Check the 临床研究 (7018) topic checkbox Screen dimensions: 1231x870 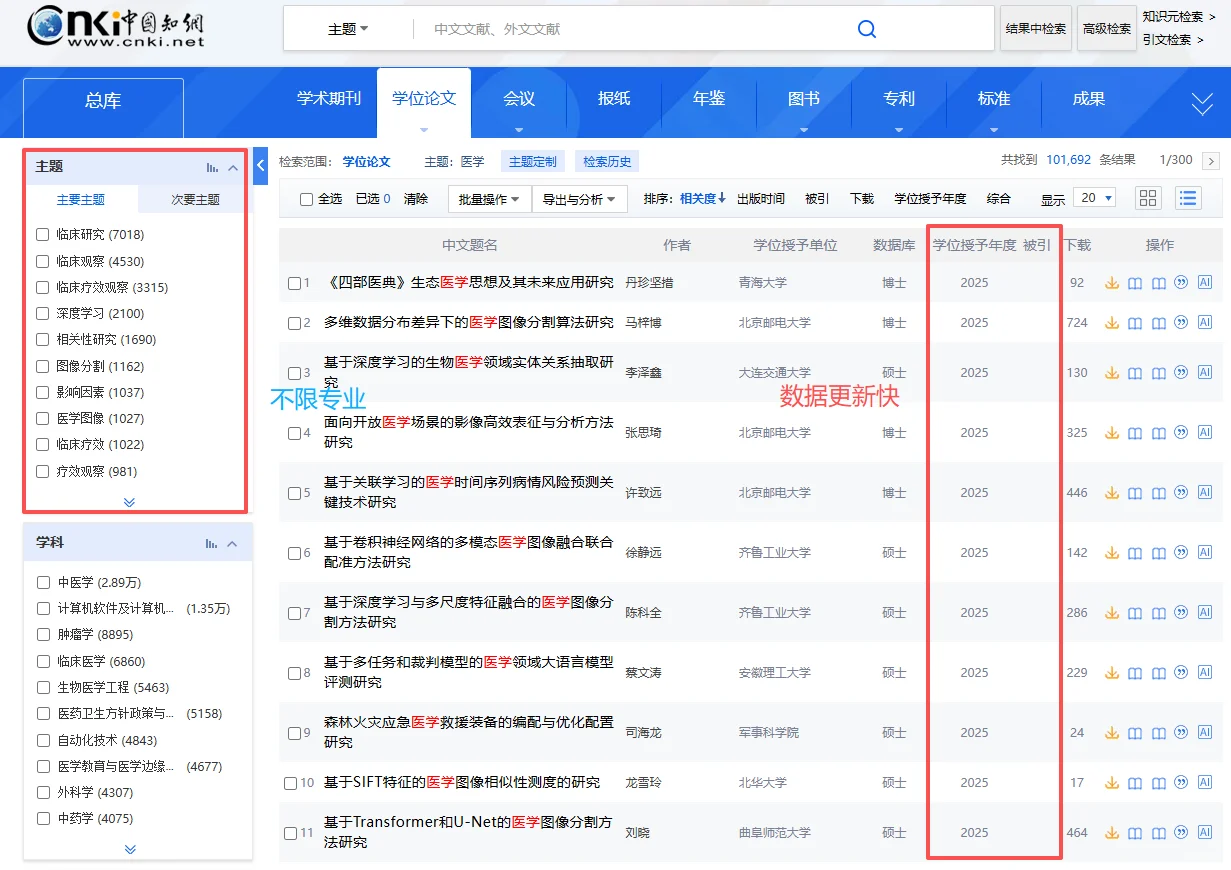point(41,233)
